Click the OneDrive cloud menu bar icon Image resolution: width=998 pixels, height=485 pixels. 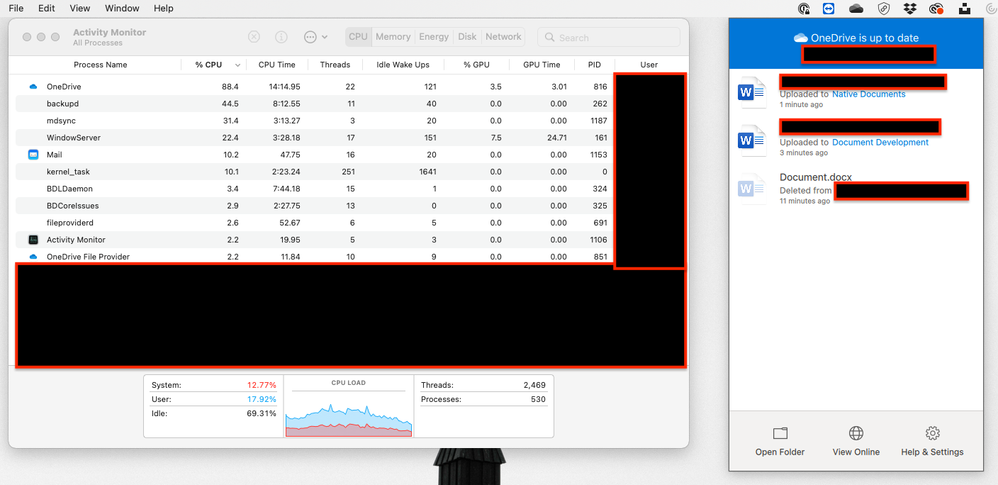(x=856, y=8)
